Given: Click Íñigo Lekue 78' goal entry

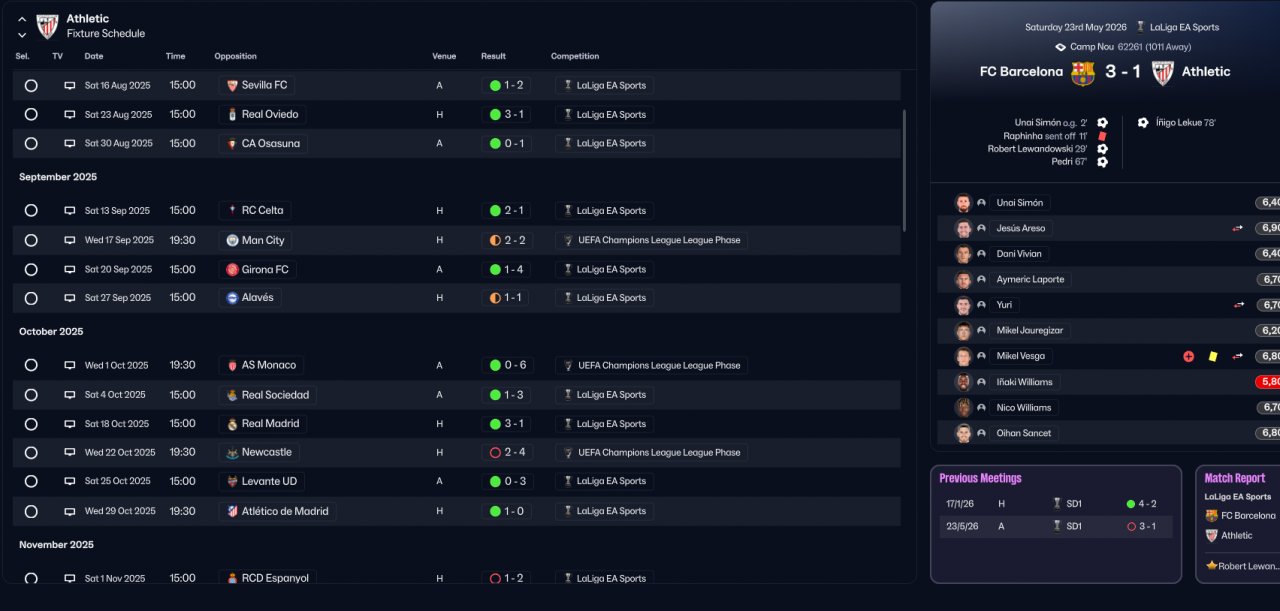Looking at the screenshot, I should [x=1185, y=123].
